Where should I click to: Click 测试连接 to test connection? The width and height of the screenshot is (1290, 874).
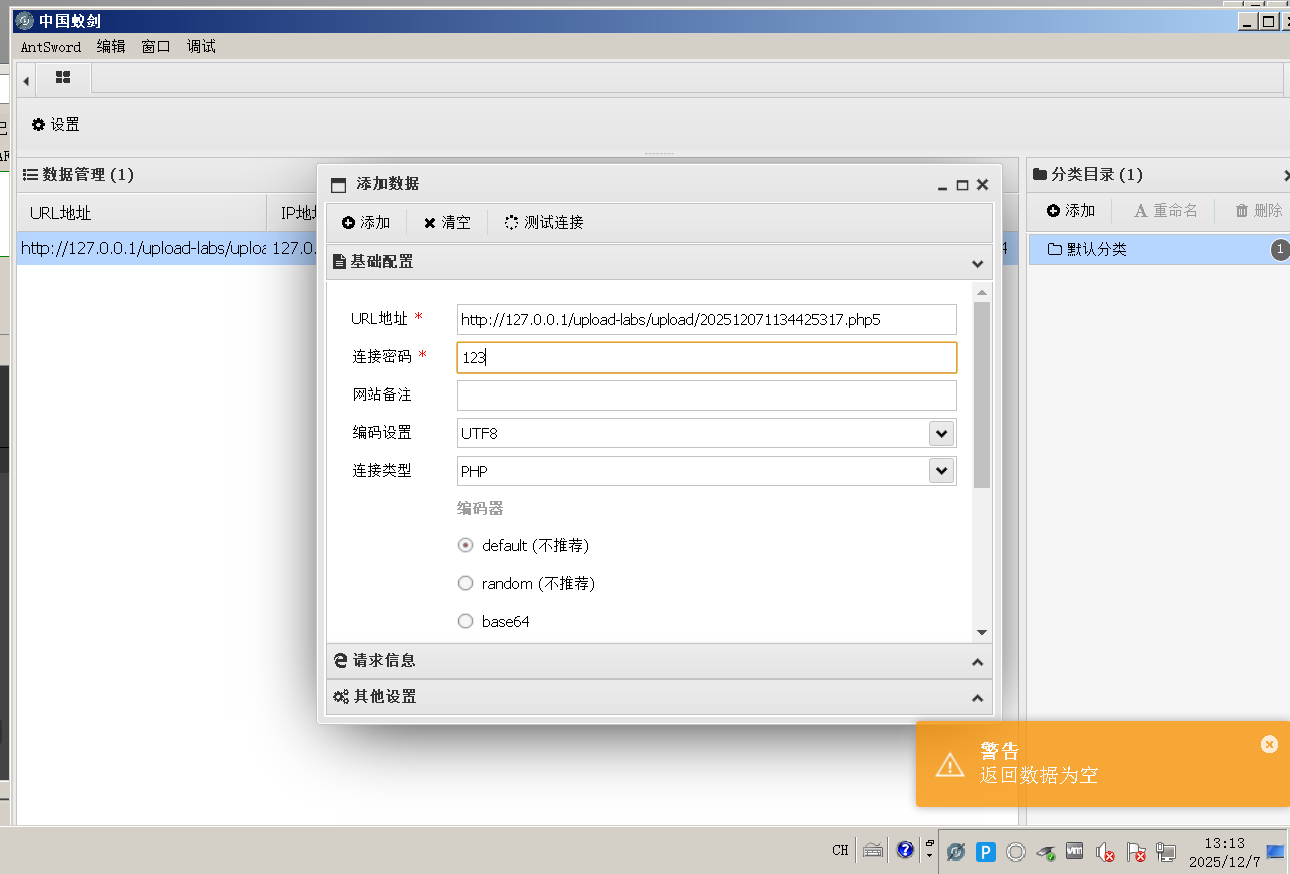coord(544,222)
